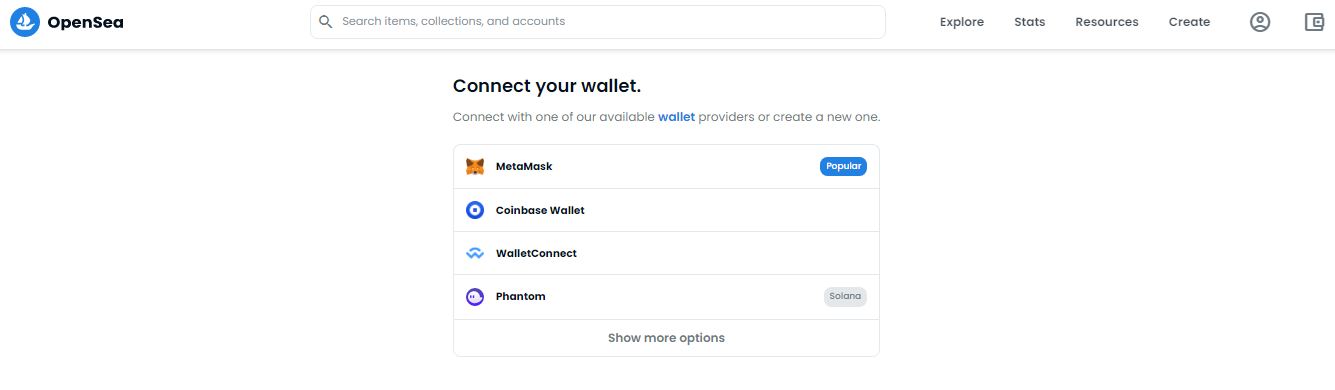The width and height of the screenshot is (1335, 390).
Task: Click the Solana badge on Phantom
Action: tap(845, 297)
